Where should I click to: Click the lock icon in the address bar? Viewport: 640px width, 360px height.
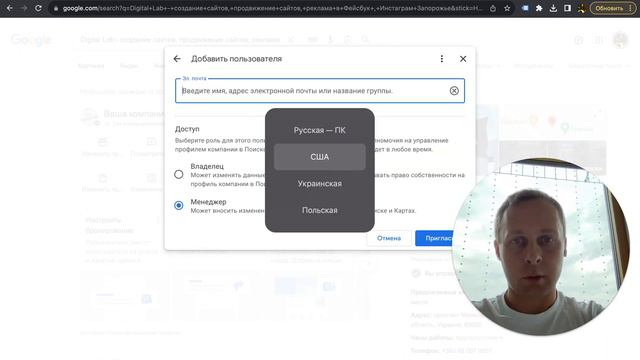point(56,8)
